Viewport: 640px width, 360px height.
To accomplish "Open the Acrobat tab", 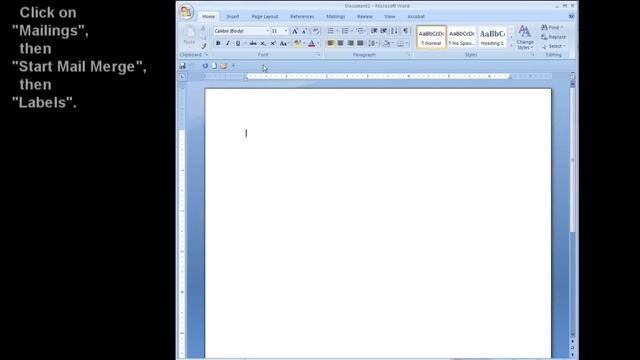I will [x=416, y=17].
